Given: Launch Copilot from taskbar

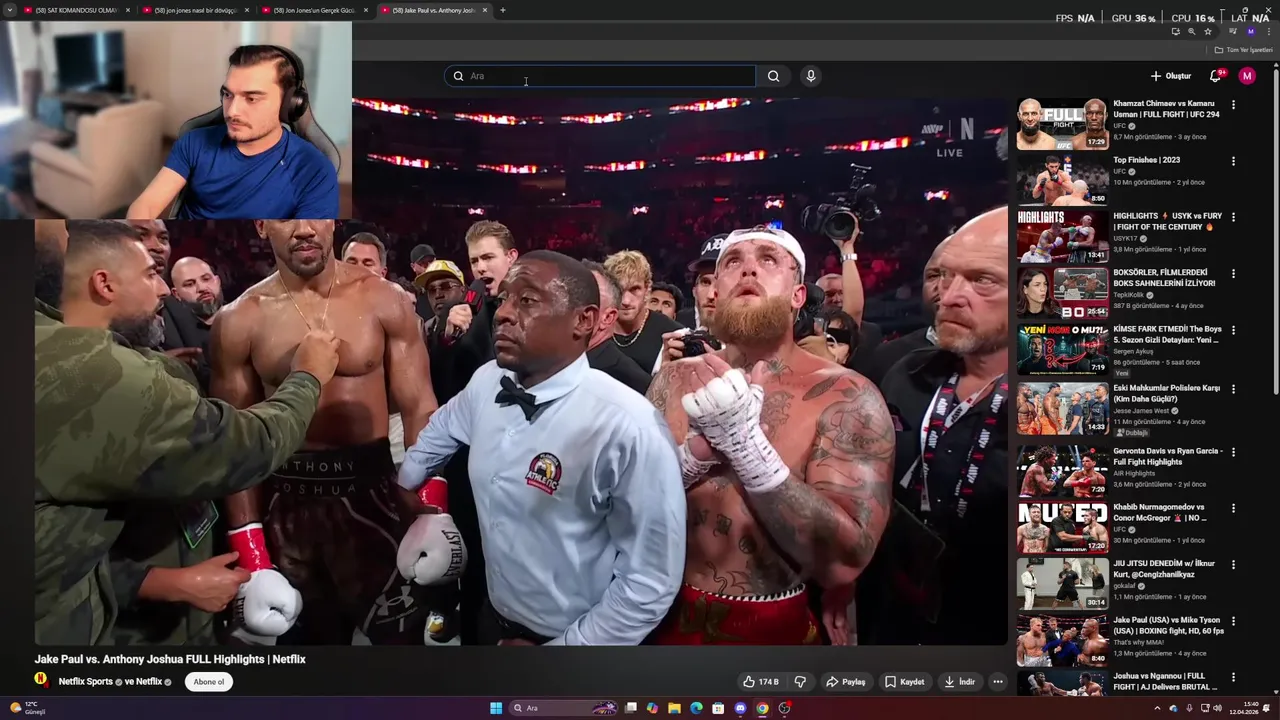Looking at the screenshot, I should point(652,708).
